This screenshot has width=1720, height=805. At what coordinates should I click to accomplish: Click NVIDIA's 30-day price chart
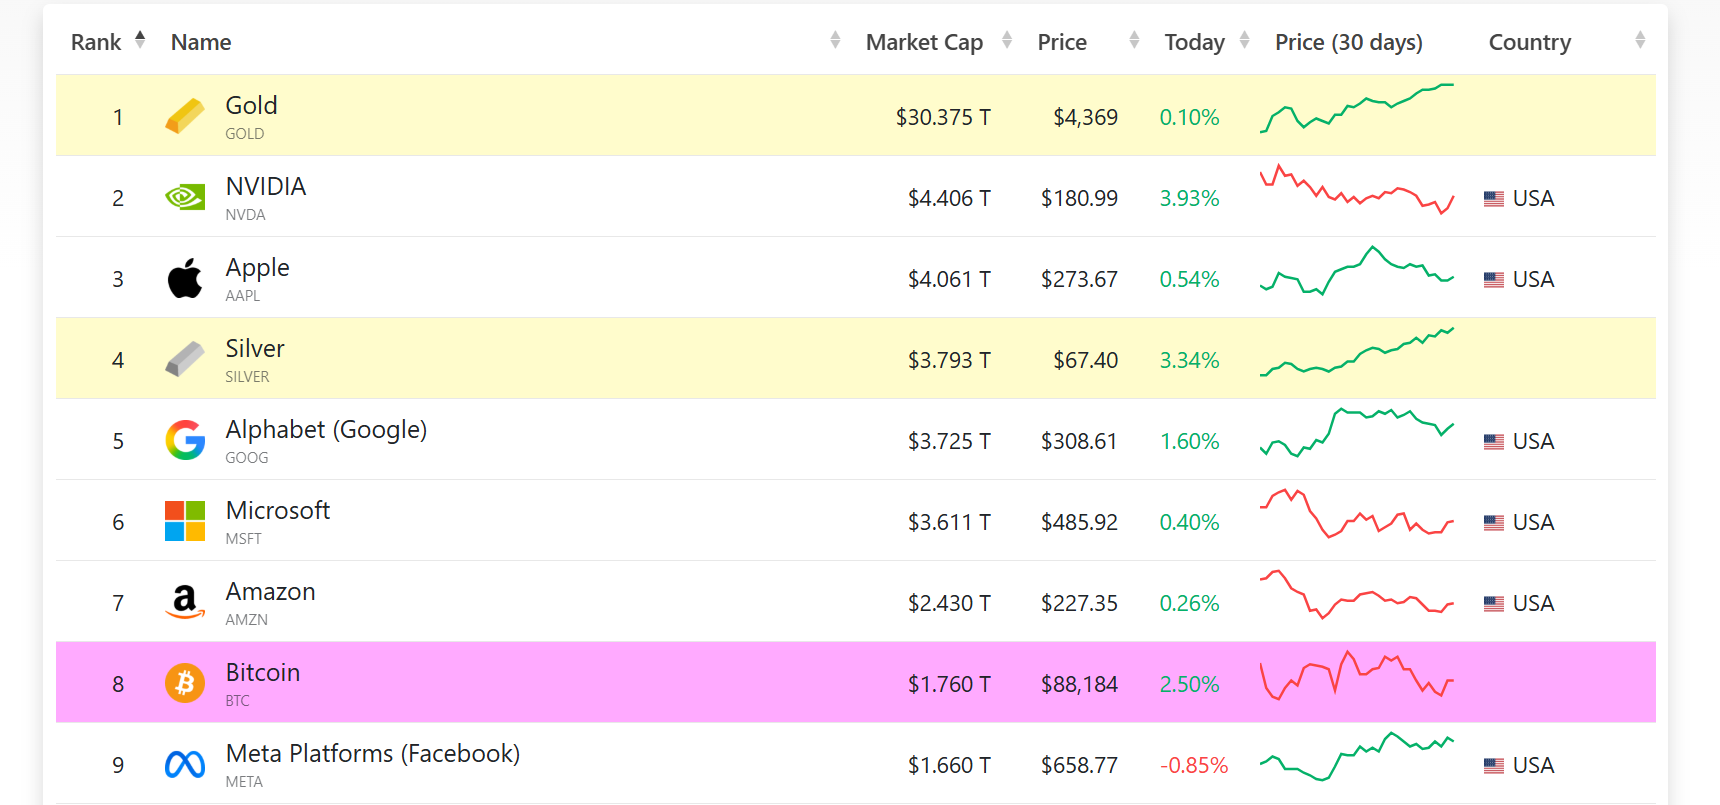1357,190
